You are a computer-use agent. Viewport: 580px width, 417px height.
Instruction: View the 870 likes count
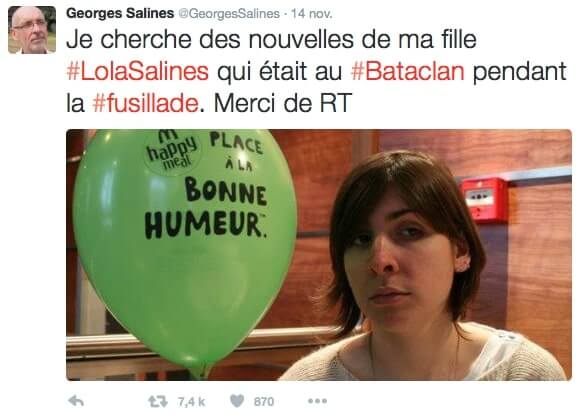pyautogui.click(x=264, y=401)
